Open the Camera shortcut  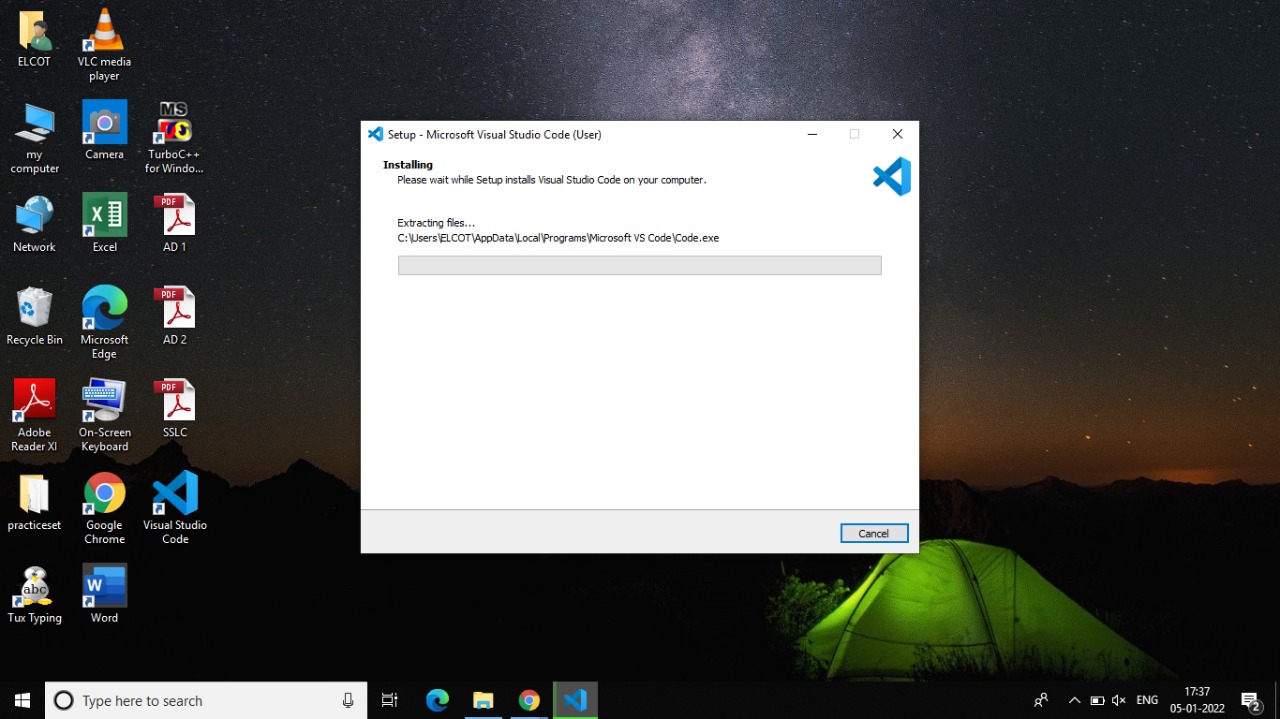(104, 131)
